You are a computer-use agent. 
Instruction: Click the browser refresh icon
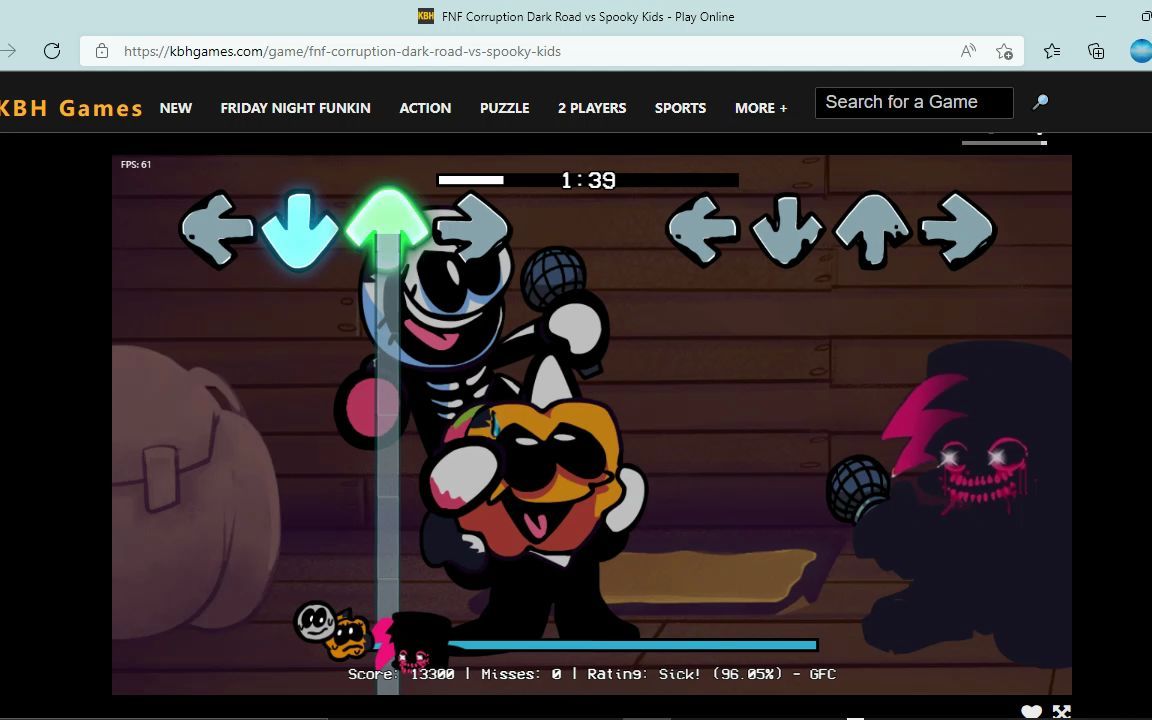coord(51,51)
